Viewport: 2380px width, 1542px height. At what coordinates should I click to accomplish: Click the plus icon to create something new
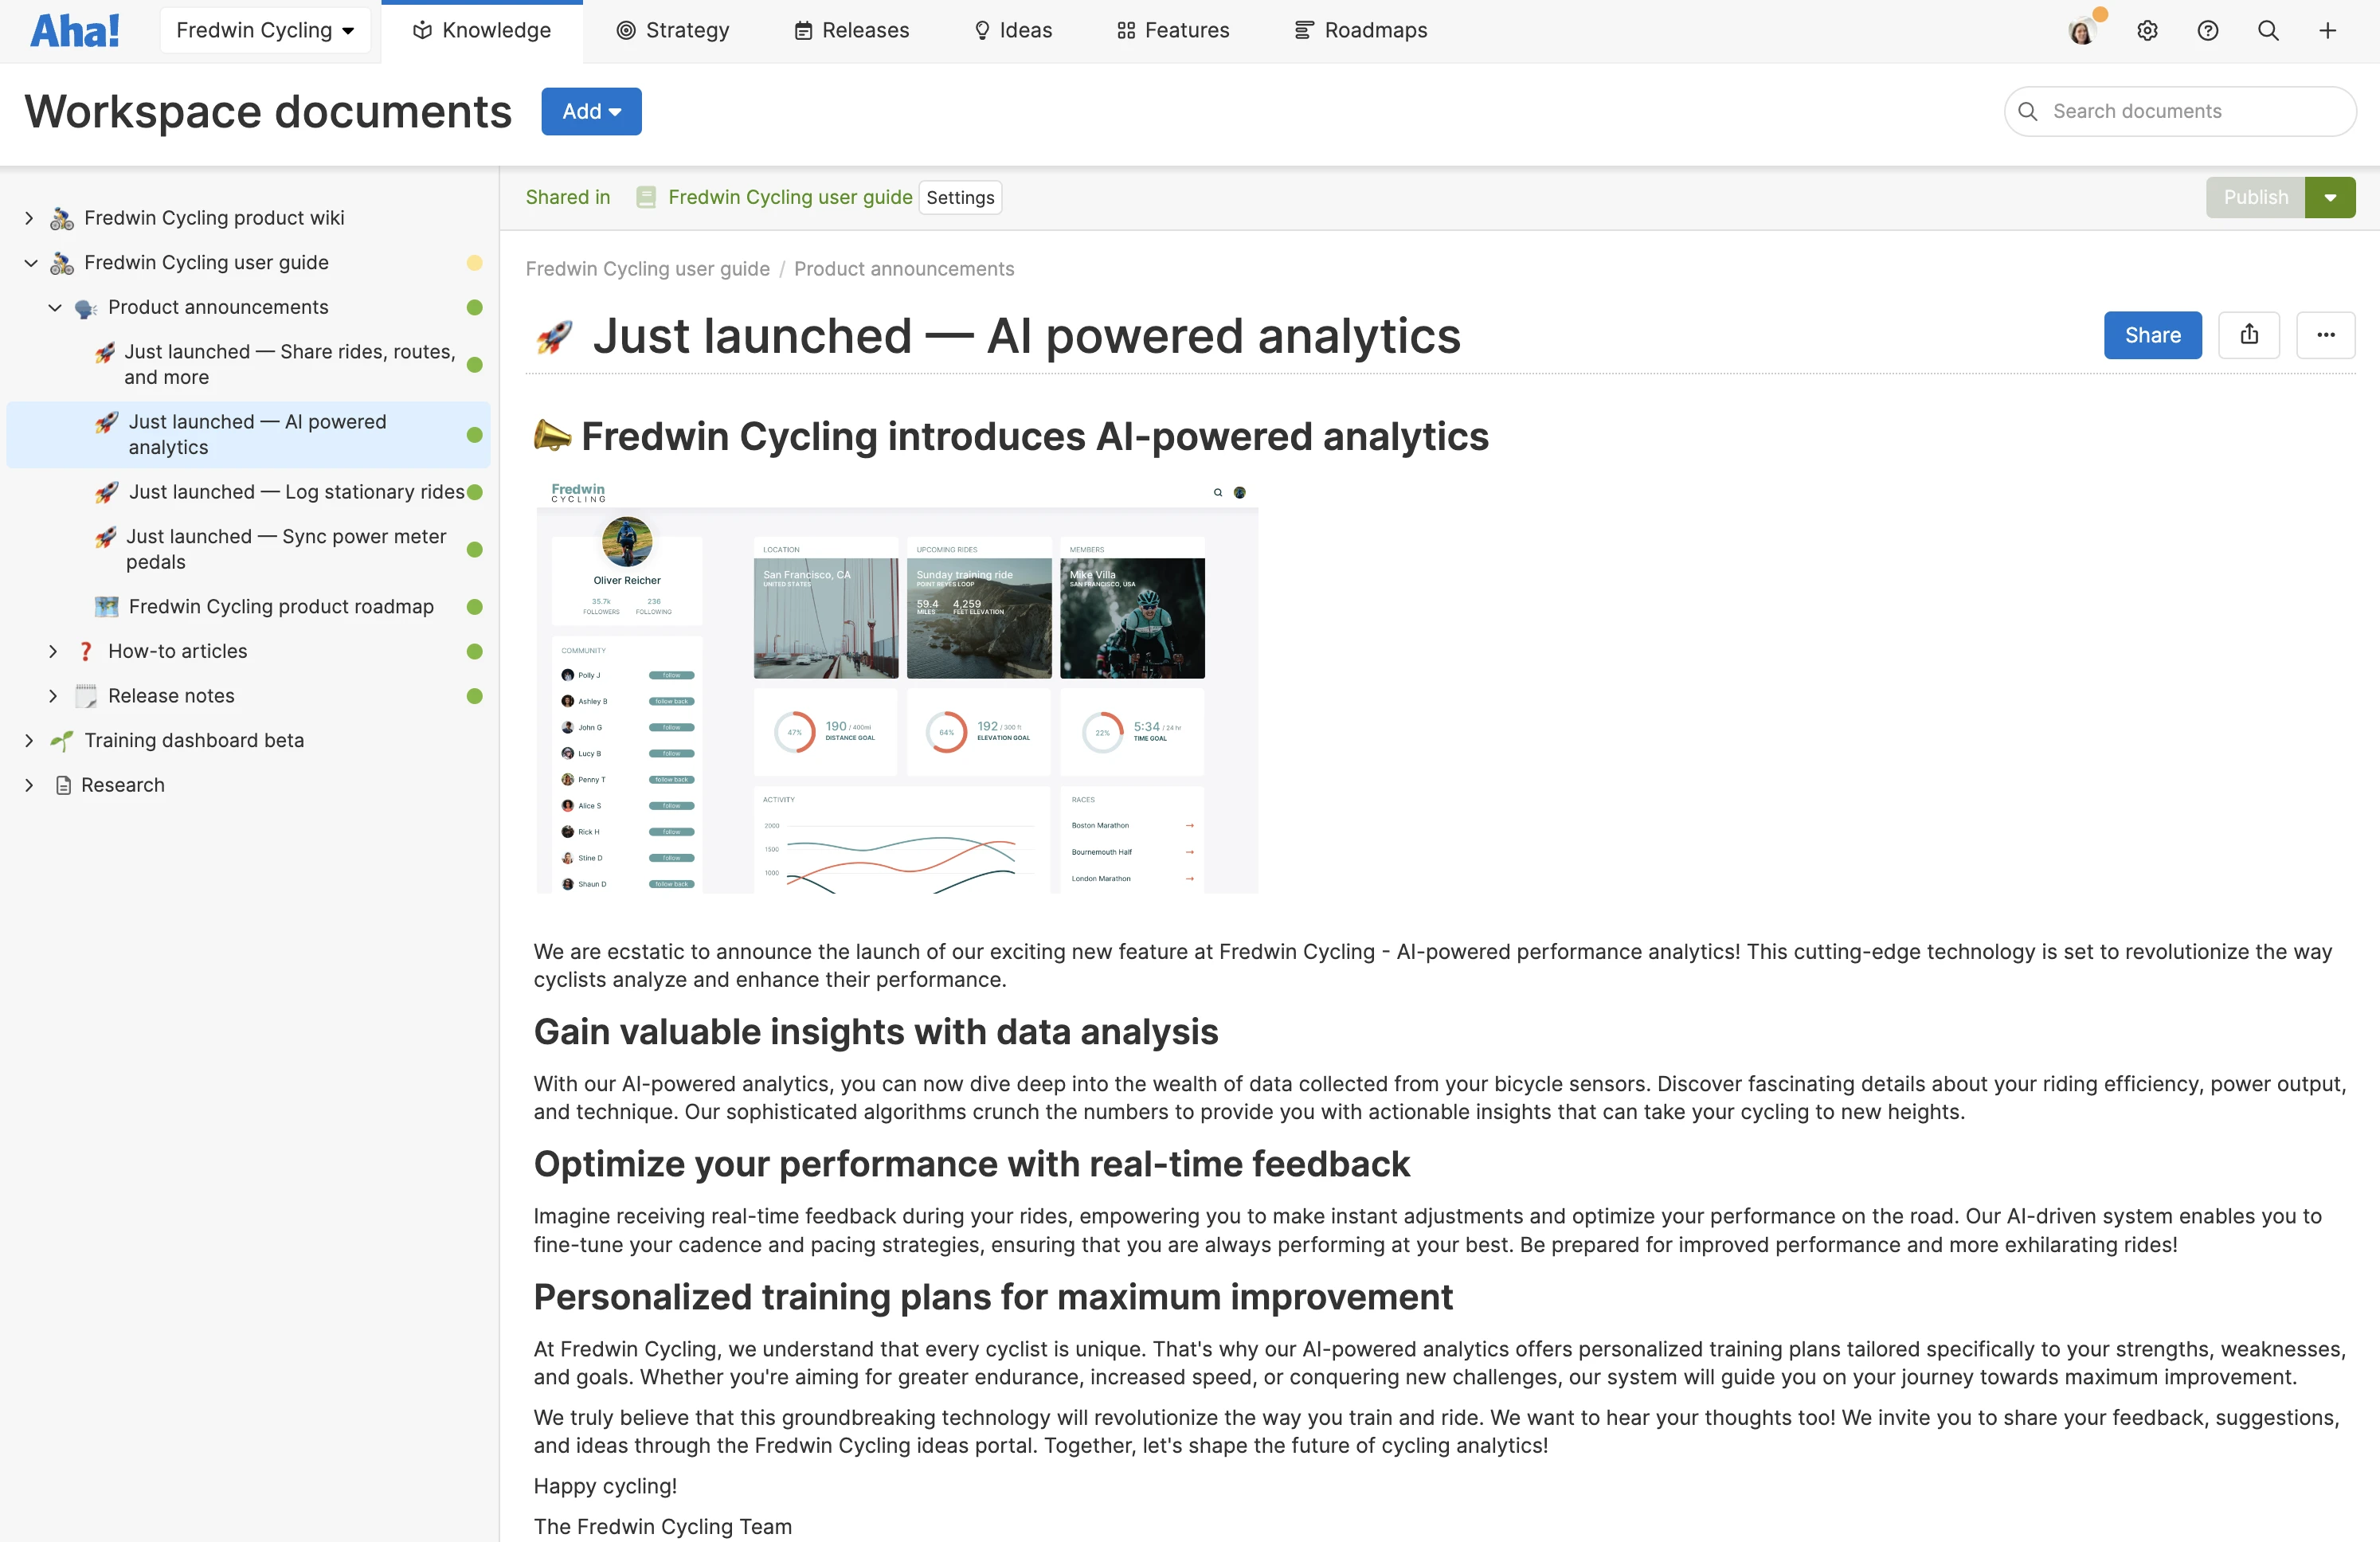pos(2328,30)
